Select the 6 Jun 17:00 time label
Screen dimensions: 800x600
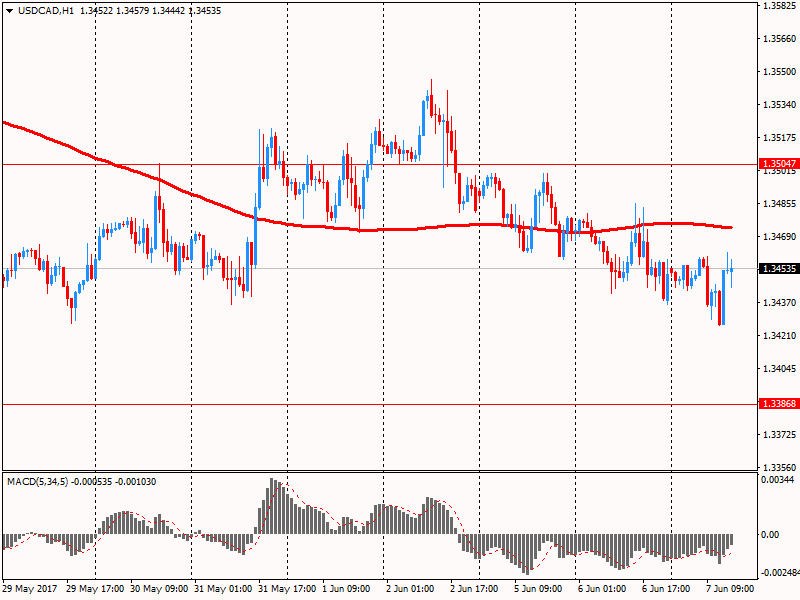click(666, 589)
